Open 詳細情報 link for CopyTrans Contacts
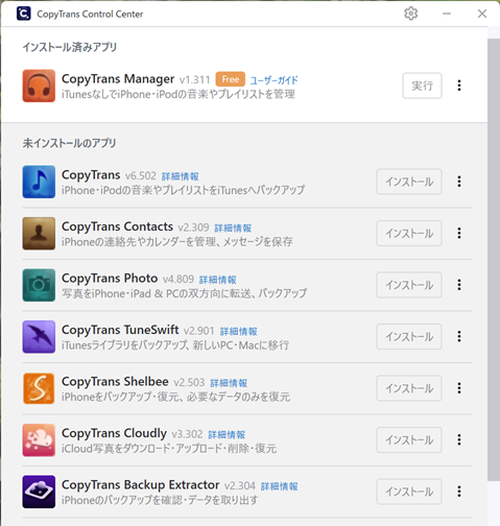Screen dimensions: 500x526 tap(233, 228)
